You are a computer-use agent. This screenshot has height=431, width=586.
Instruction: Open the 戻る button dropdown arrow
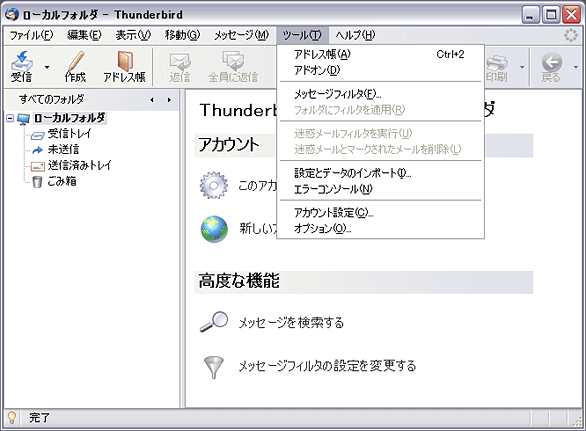(x=576, y=67)
